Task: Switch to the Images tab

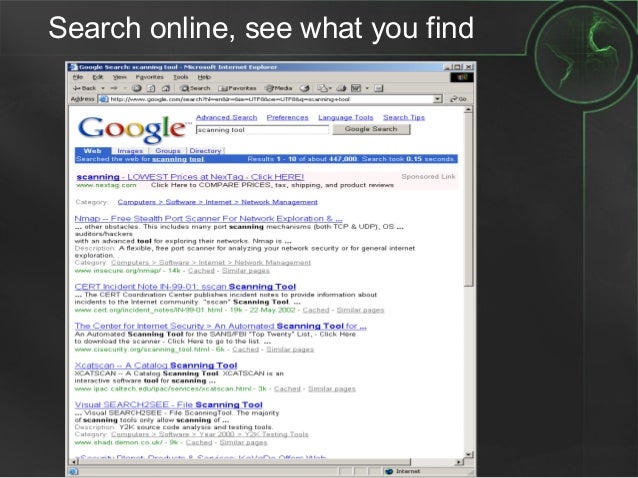Action: [x=130, y=151]
